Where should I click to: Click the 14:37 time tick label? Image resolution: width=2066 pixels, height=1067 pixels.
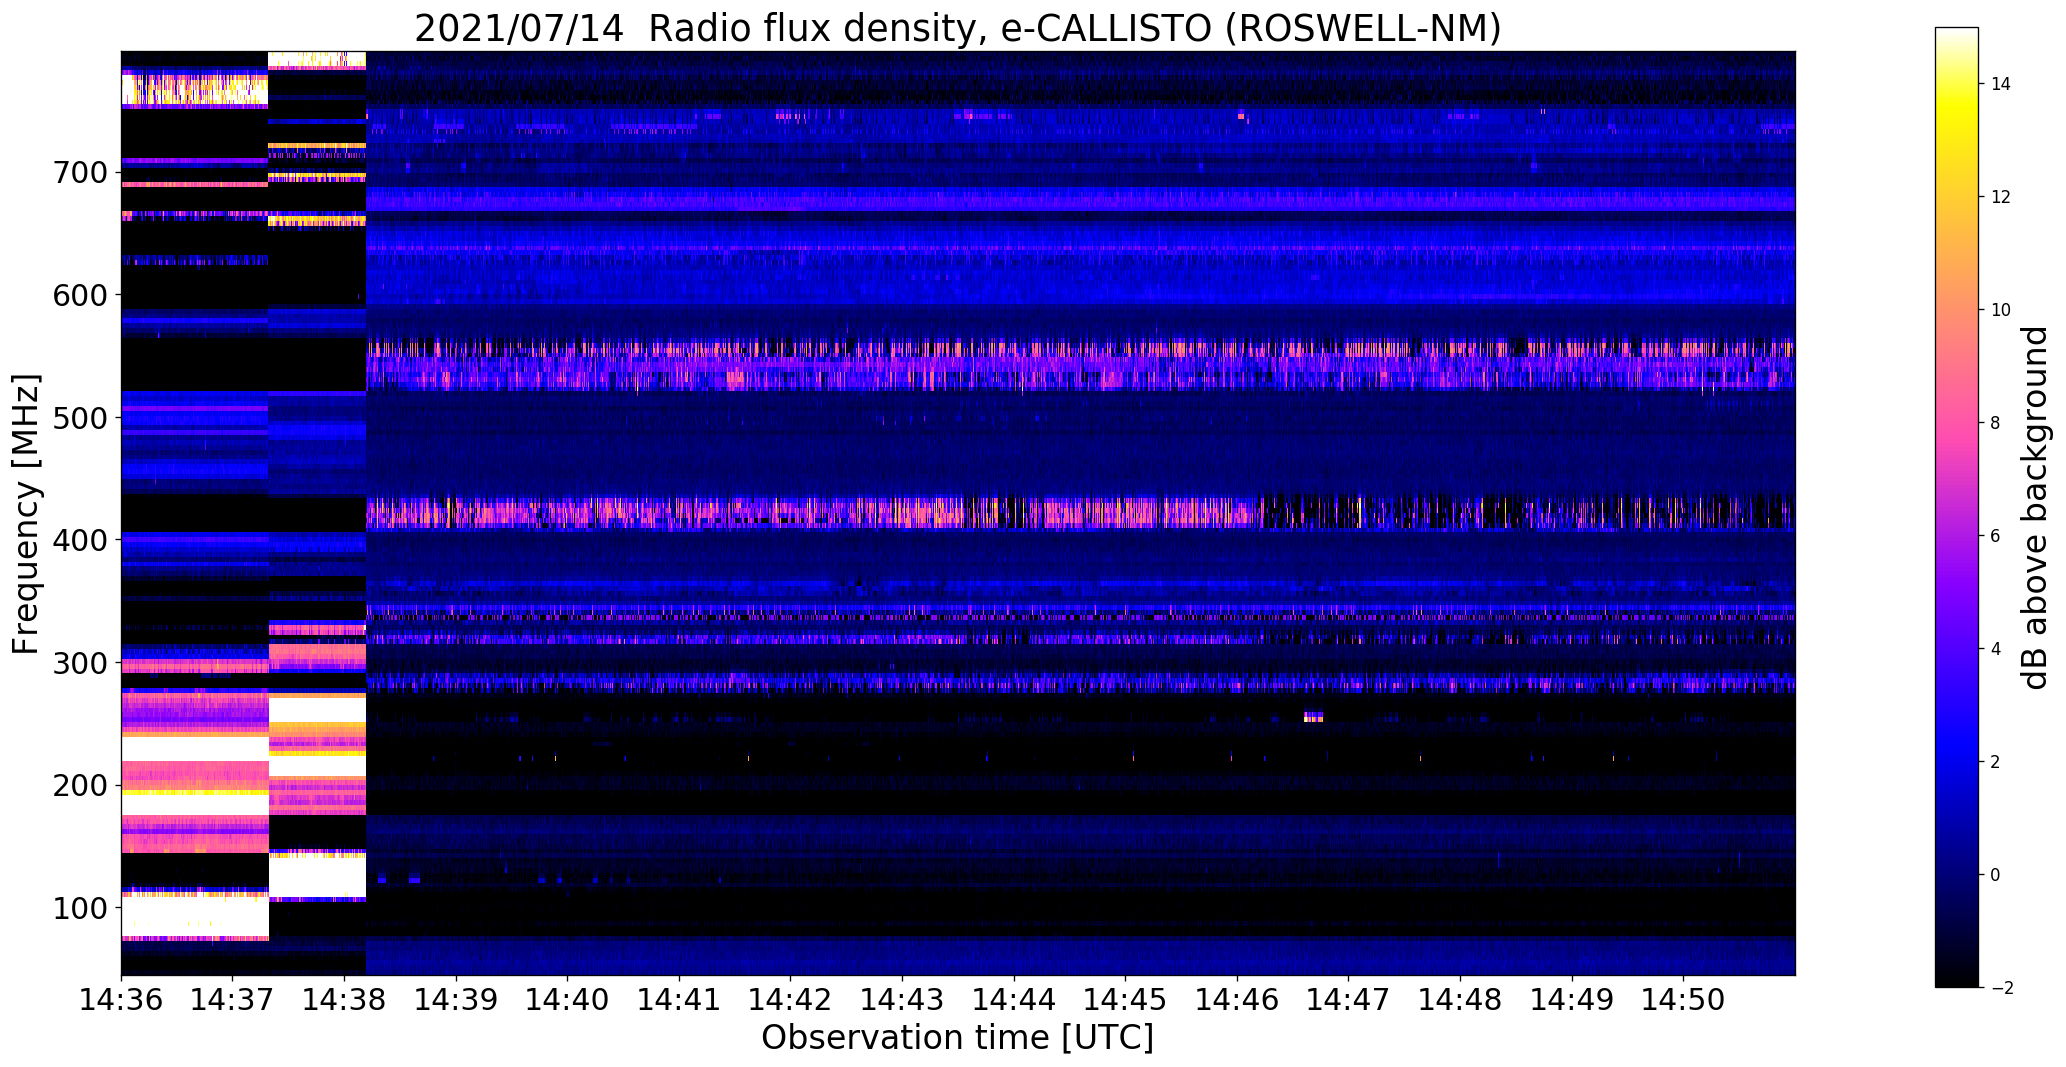pyautogui.click(x=233, y=999)
